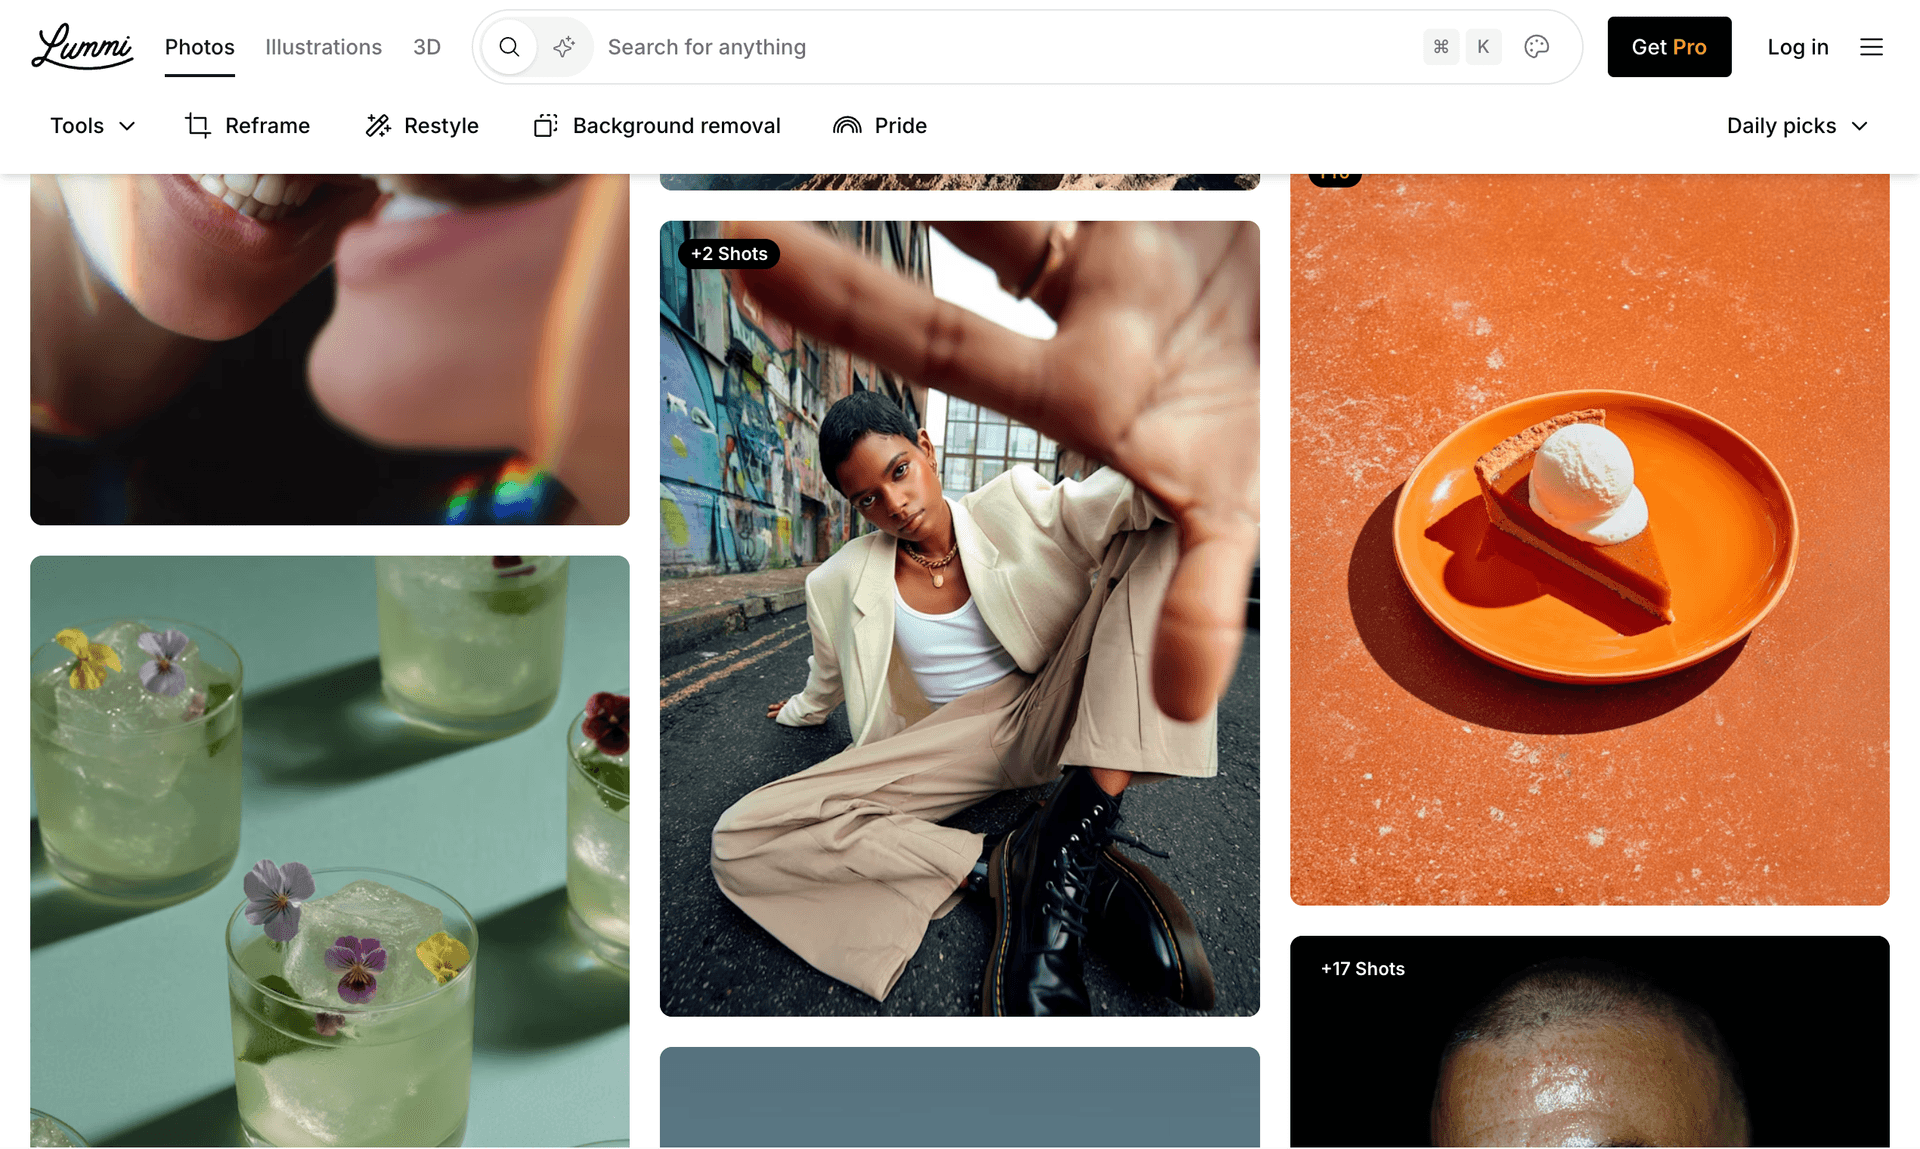Click the Log in link
Screen dimensions: 1920x1149
(1797, 47)
